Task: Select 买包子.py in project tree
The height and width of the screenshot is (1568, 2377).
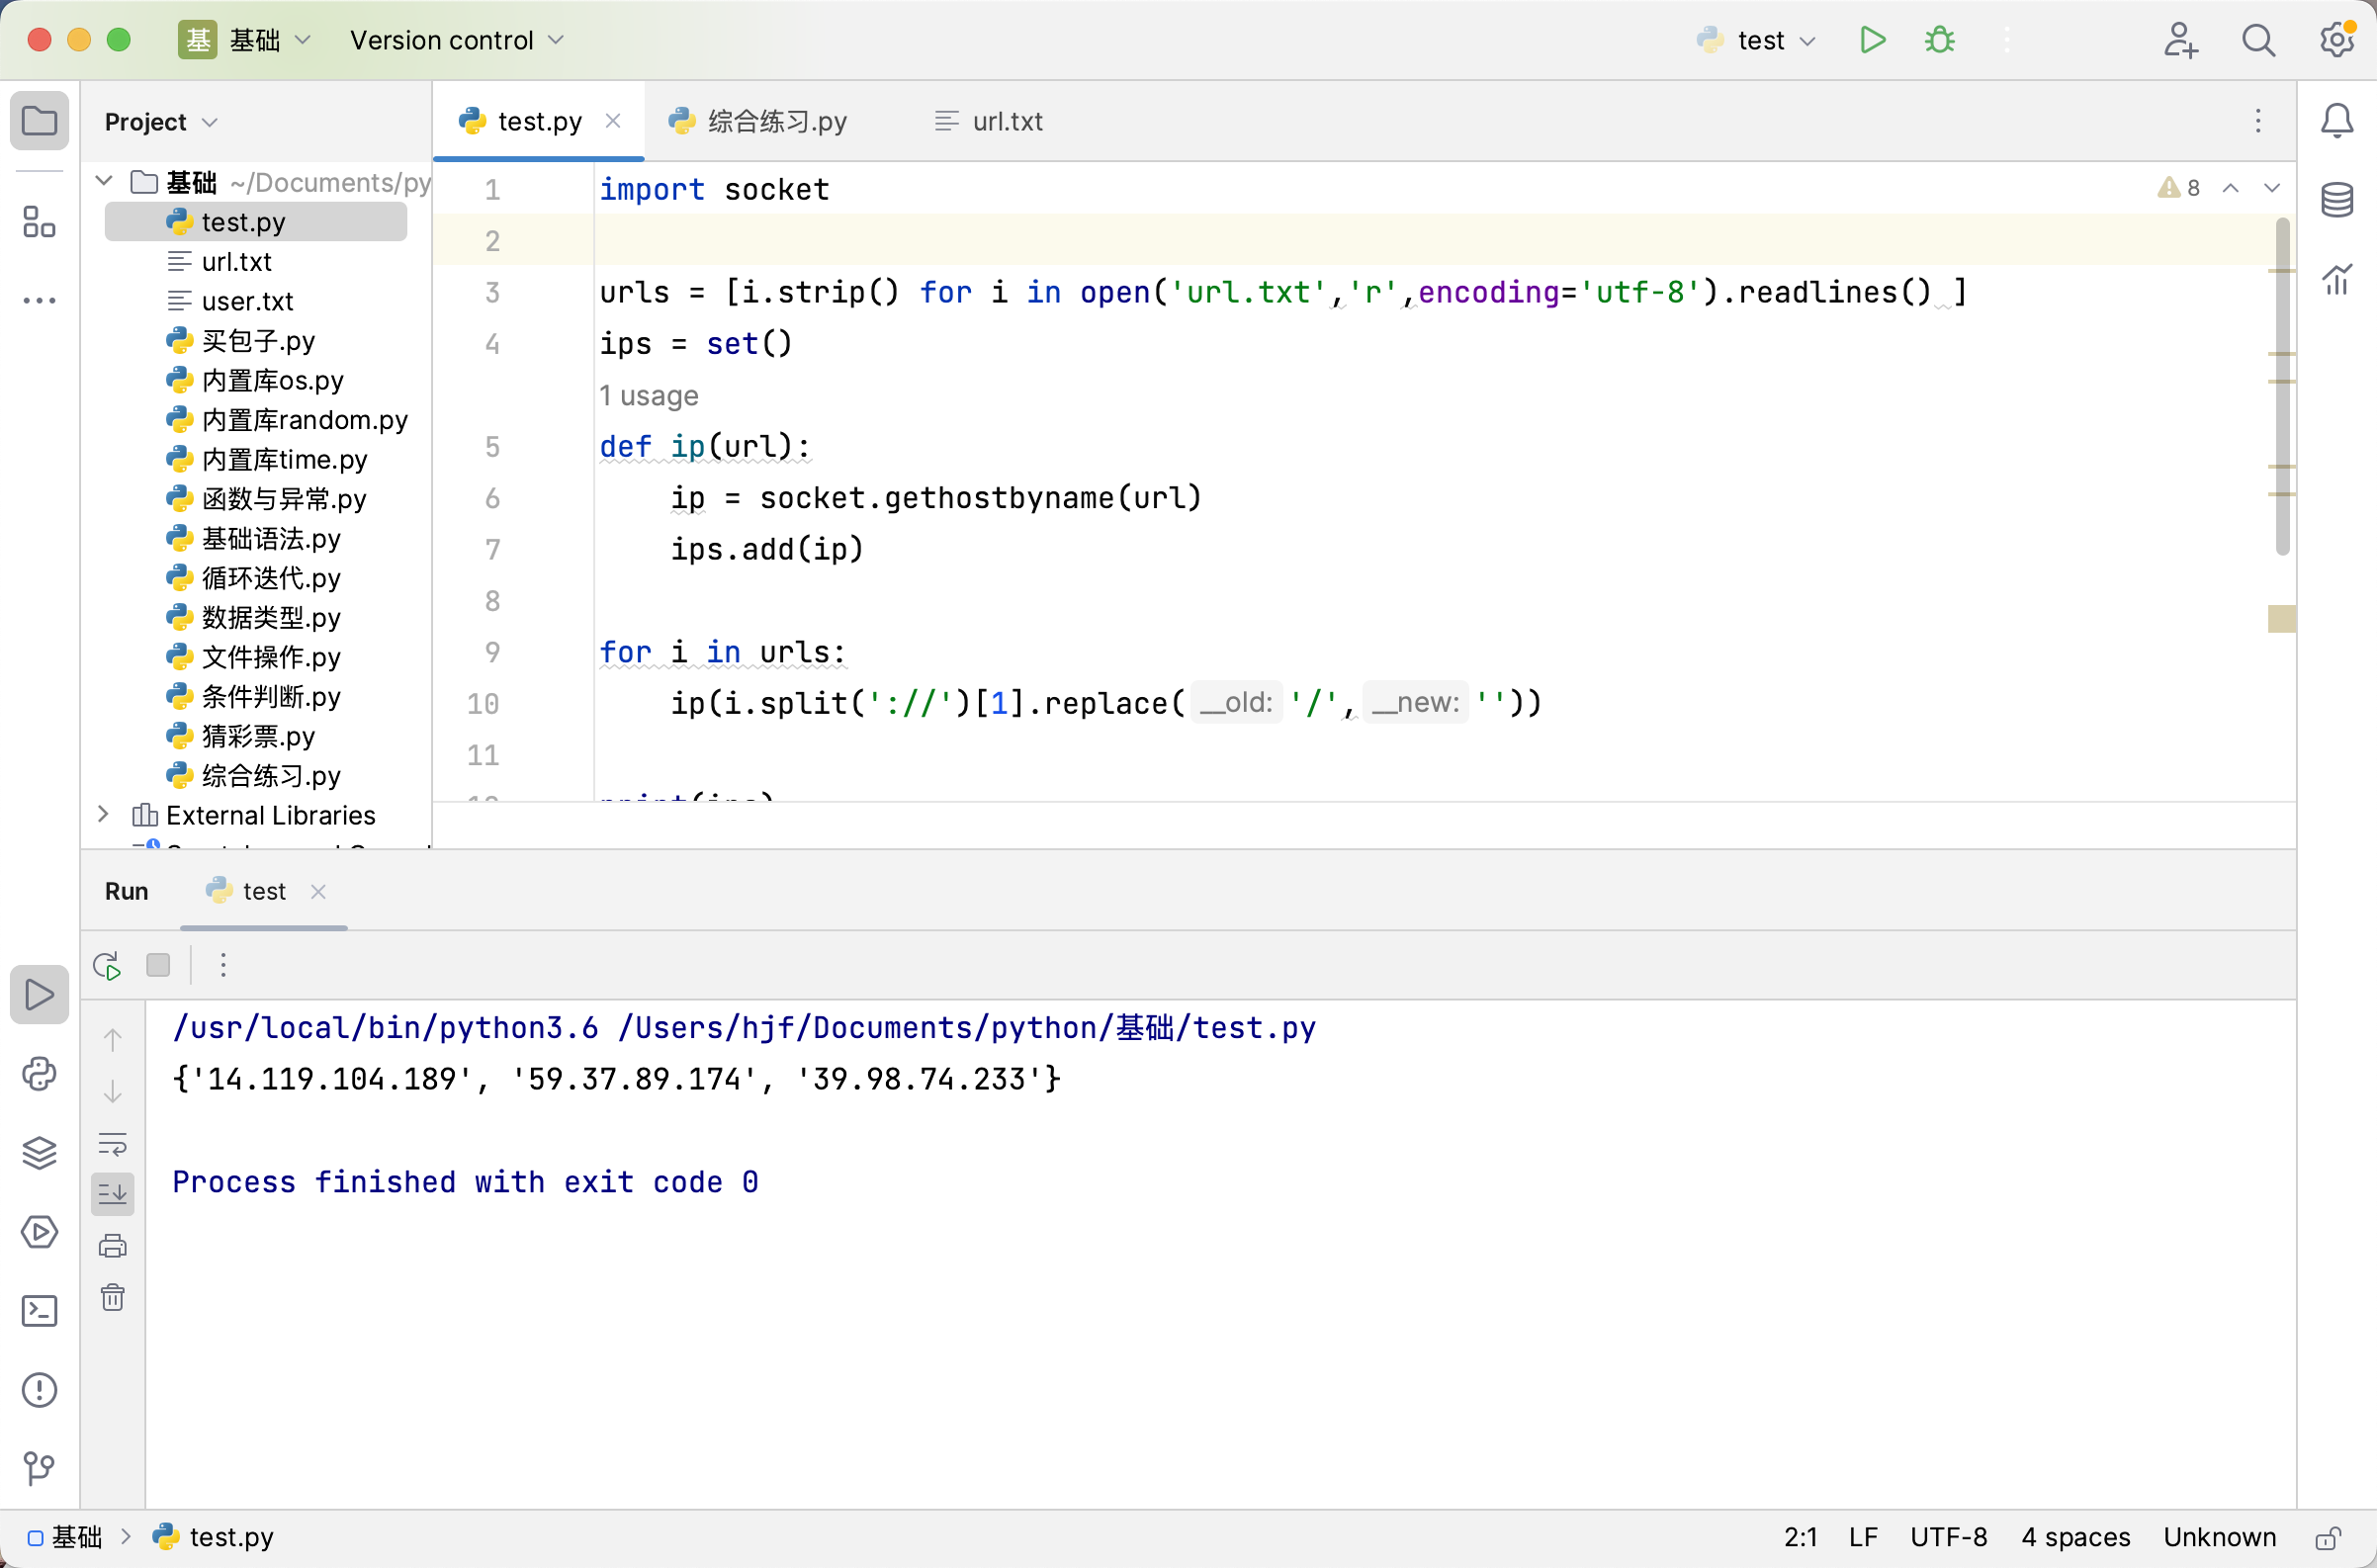Action: pyautogui.click(x=258, y=341)
